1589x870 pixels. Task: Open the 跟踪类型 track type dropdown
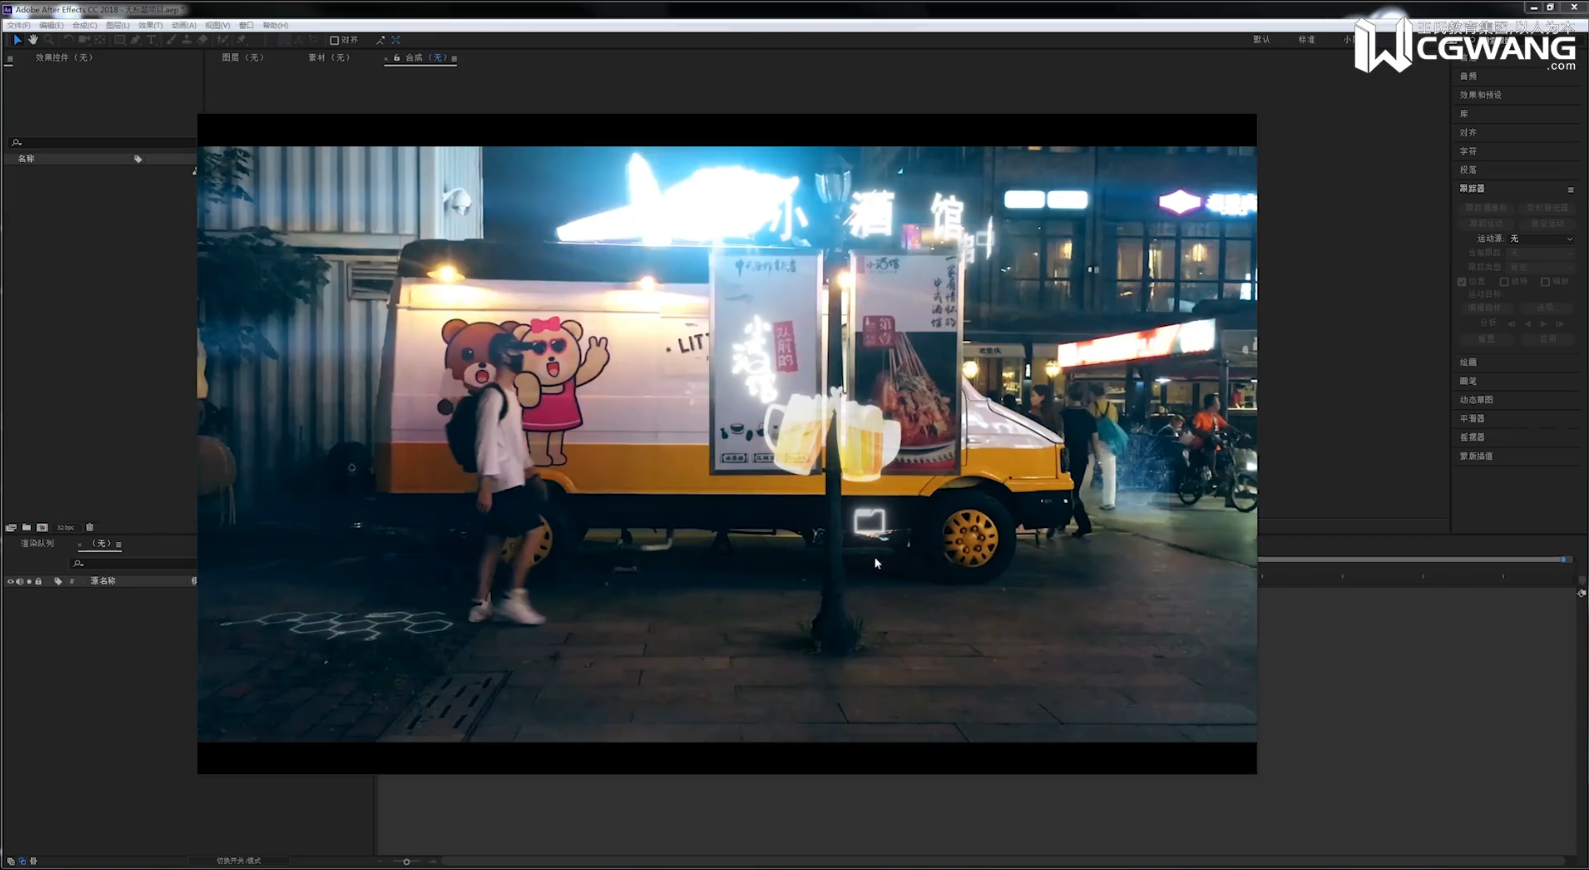coord(1540,267)
